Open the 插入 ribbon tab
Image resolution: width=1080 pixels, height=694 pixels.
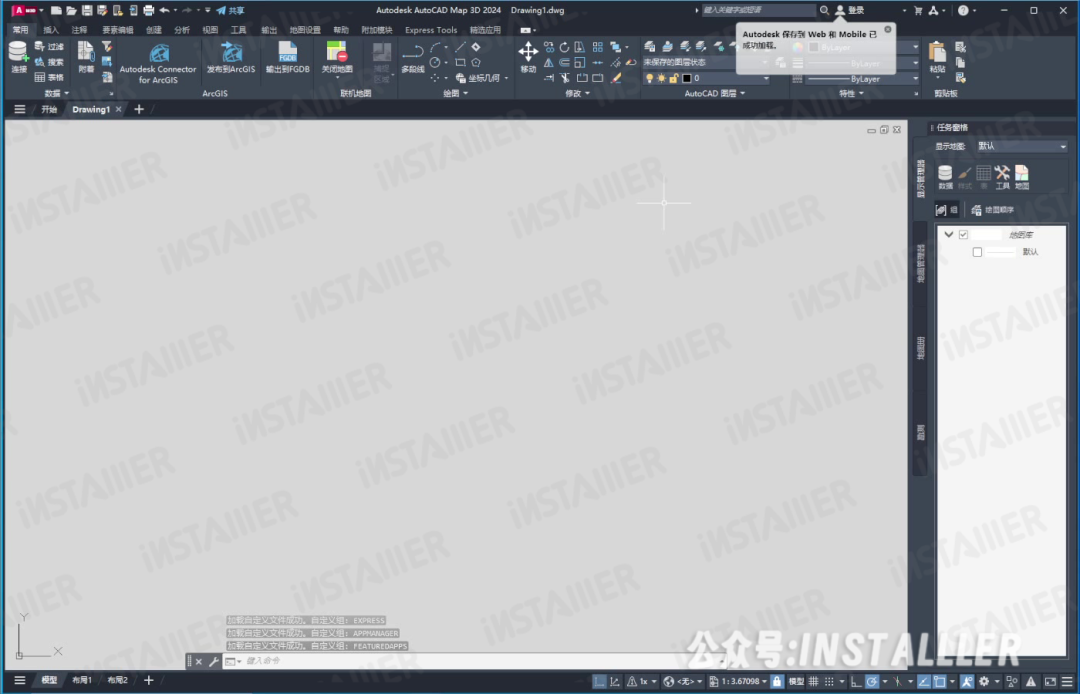(51, 30)
